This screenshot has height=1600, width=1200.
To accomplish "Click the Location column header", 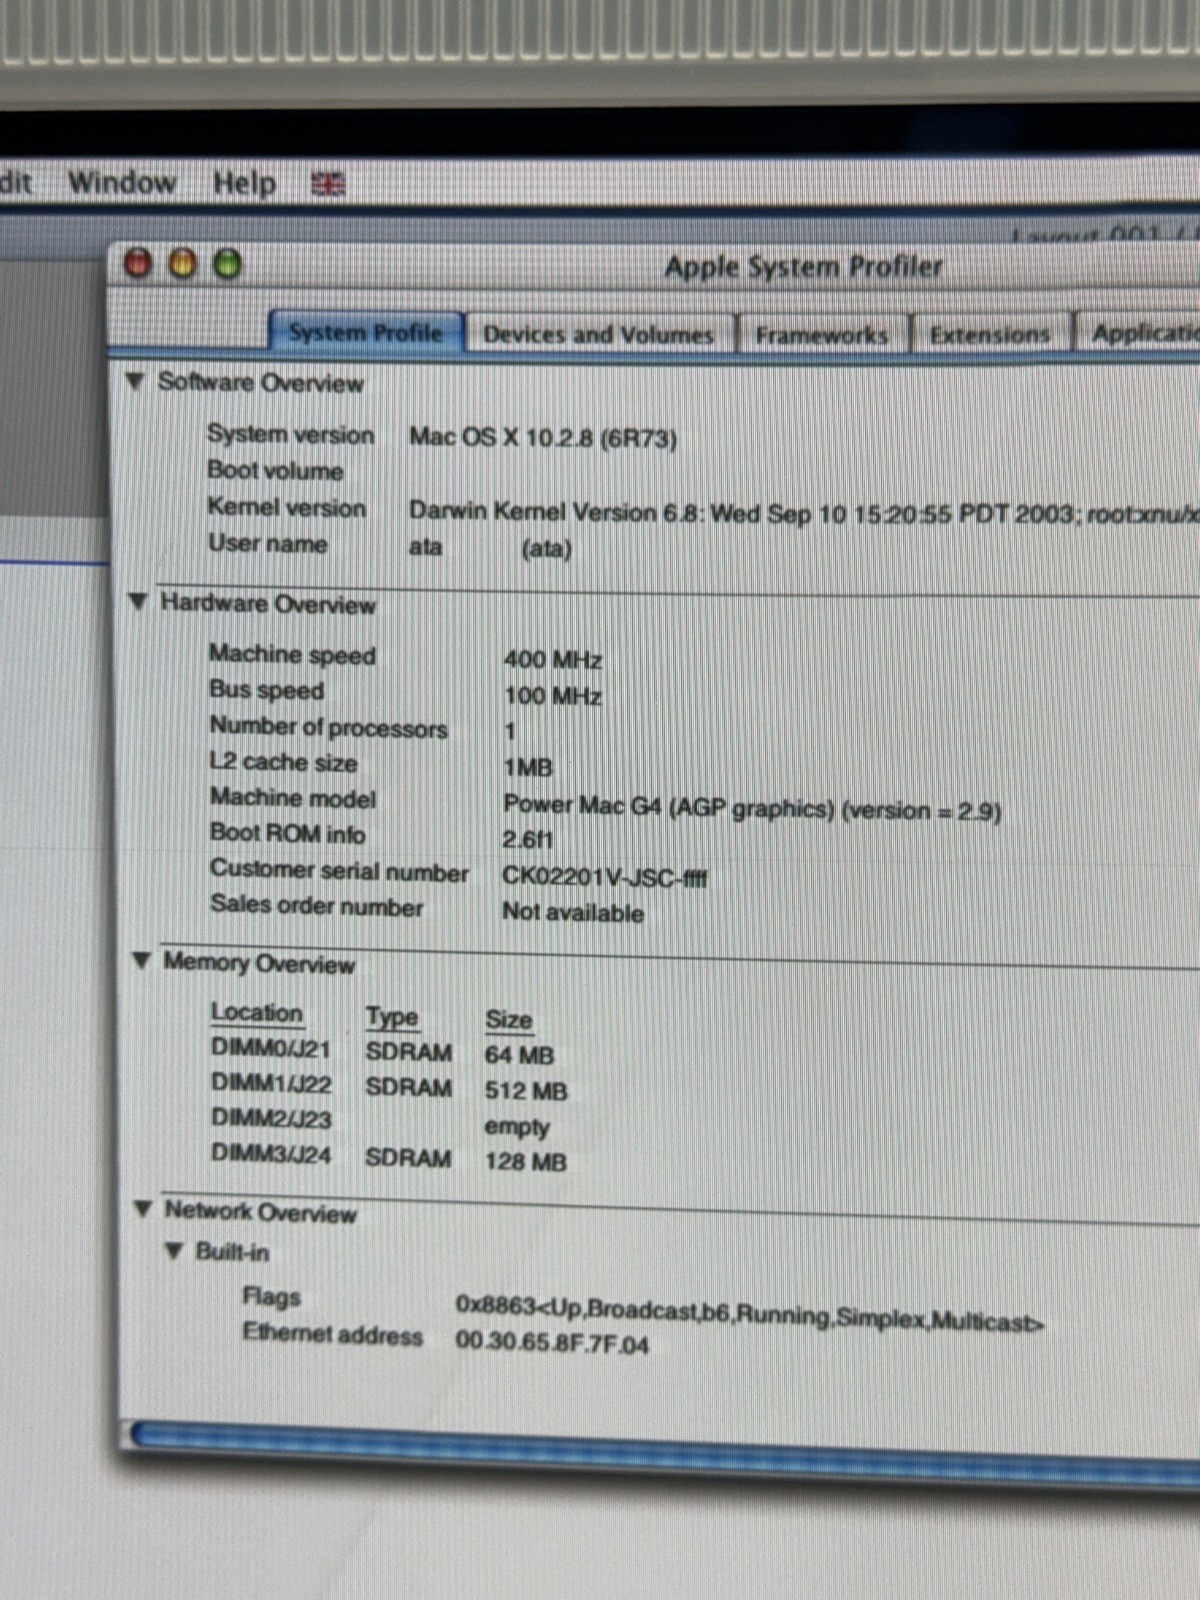I will pos(256,1012).
